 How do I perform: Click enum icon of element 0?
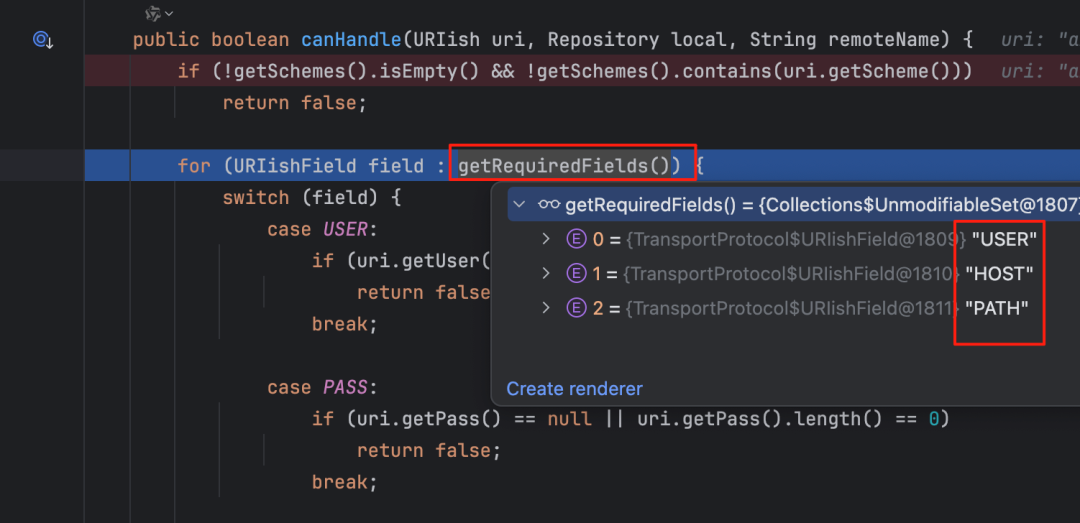(575, 239)
